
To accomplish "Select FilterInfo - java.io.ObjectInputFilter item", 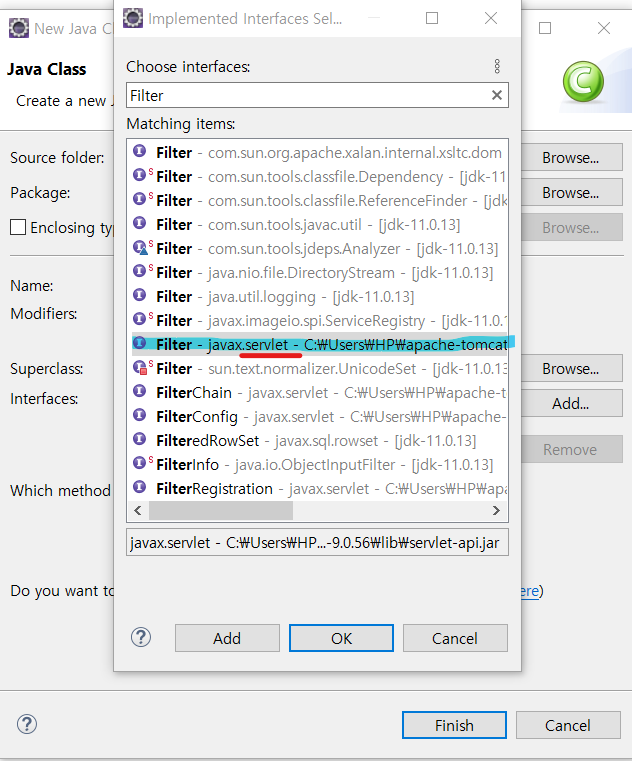I will pos(317,464).
